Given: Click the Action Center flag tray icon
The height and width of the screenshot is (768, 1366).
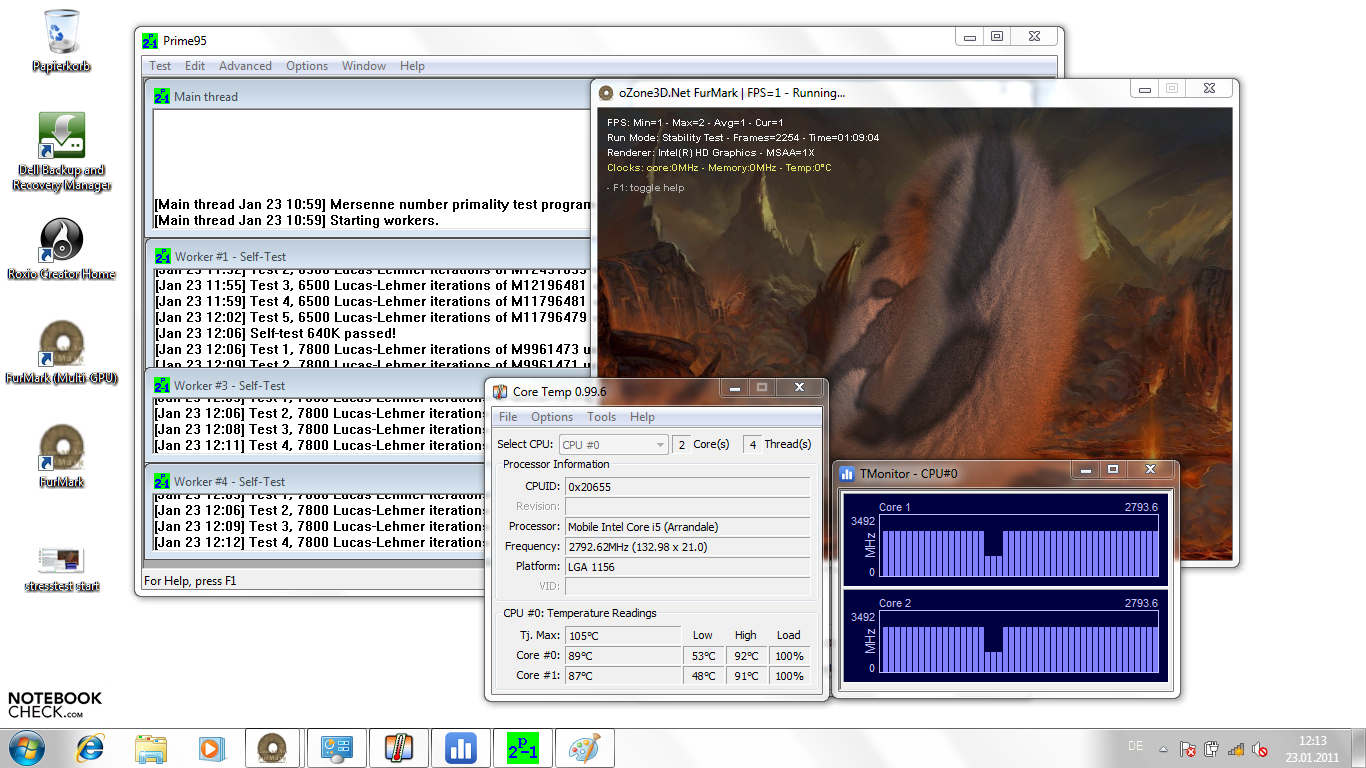Looking at the screenshot, I should [1187, 749].
